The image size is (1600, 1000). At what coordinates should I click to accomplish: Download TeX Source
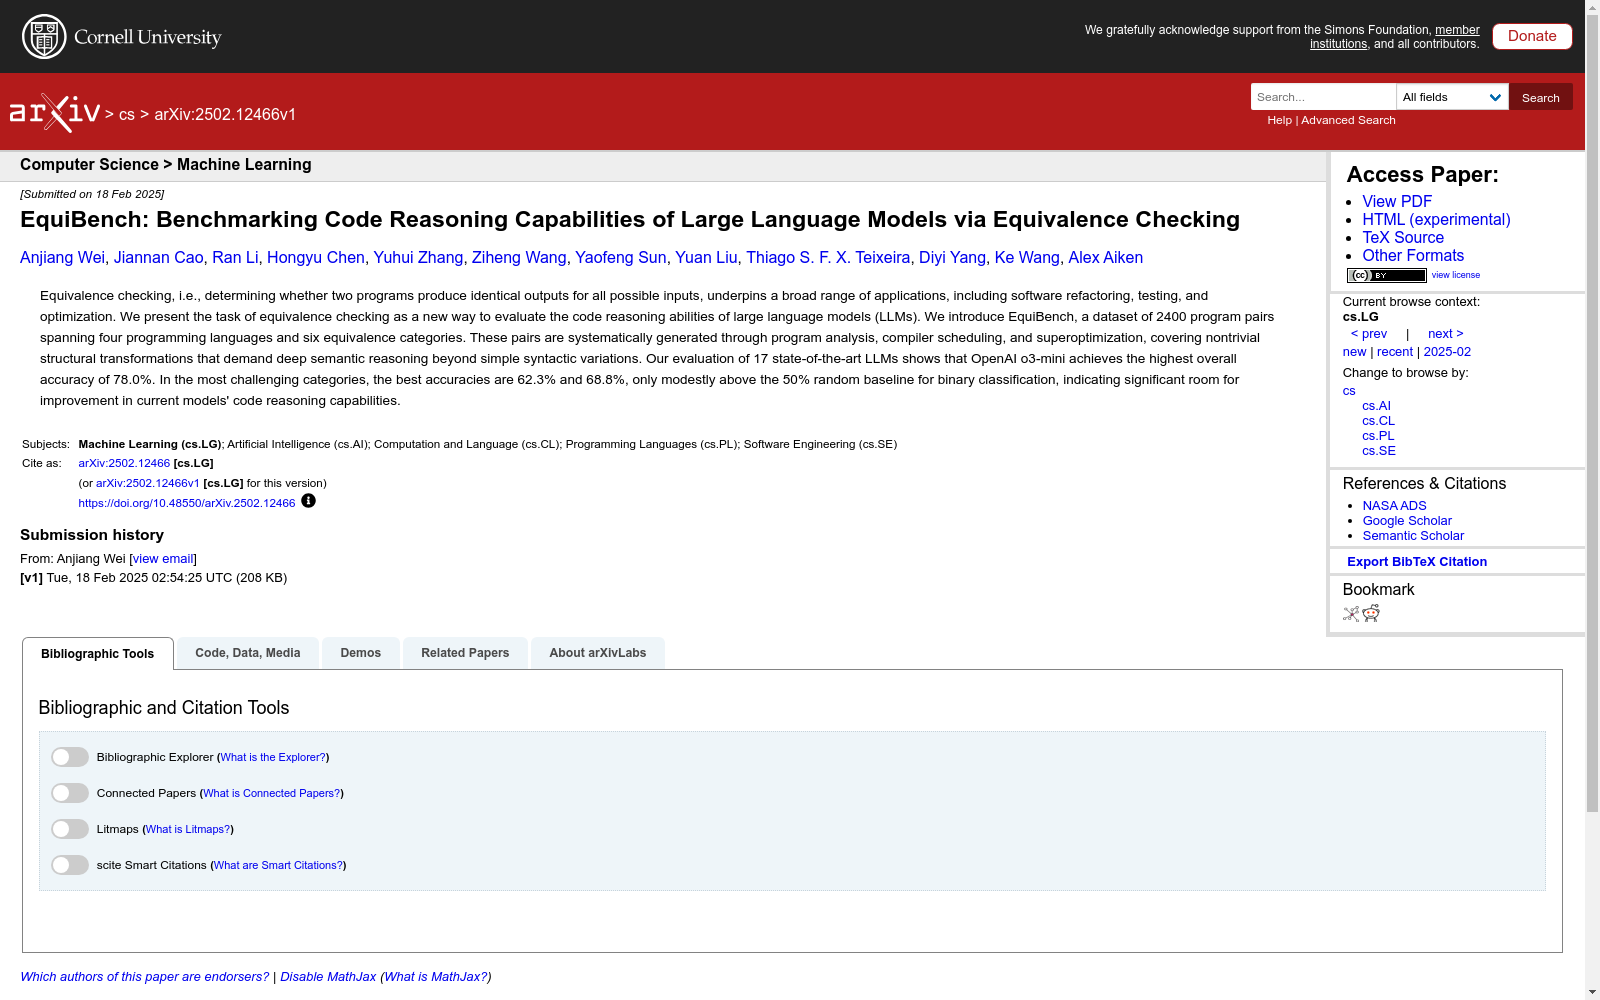1403,237
